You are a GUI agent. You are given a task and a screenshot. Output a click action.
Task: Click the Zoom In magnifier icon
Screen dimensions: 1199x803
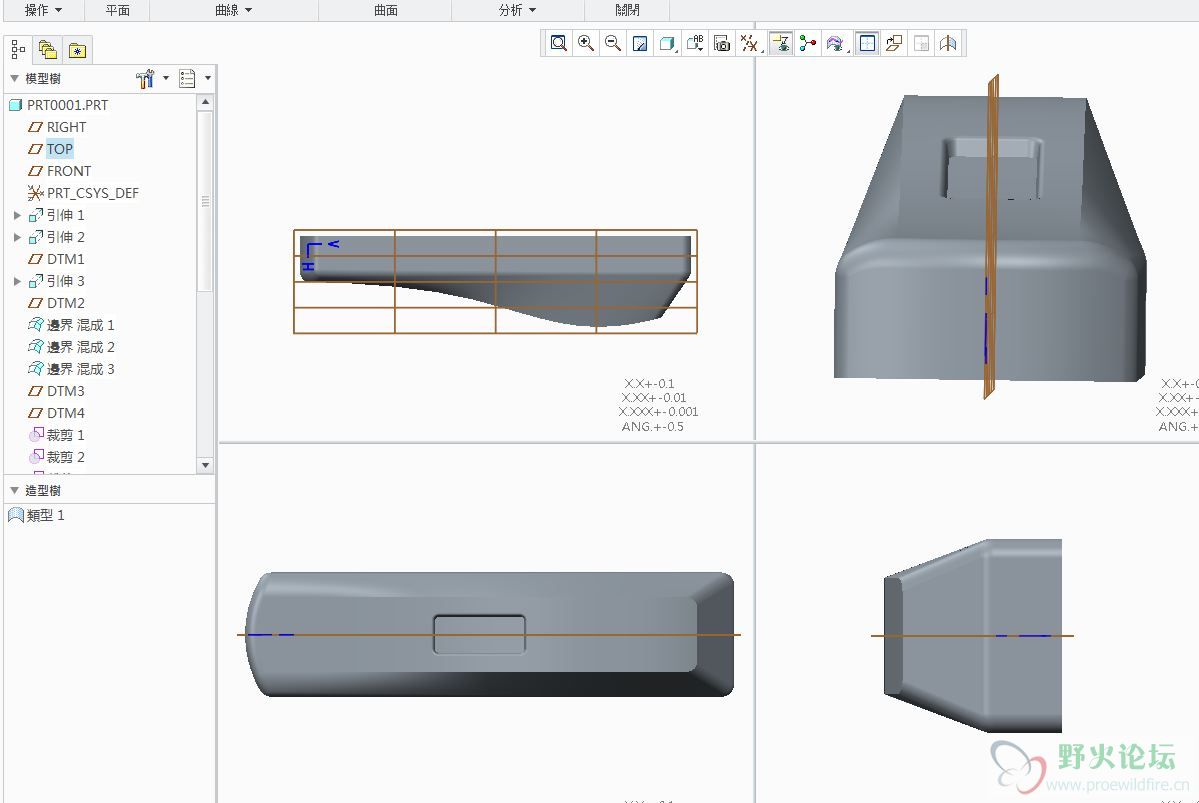[x=586, y=44]
